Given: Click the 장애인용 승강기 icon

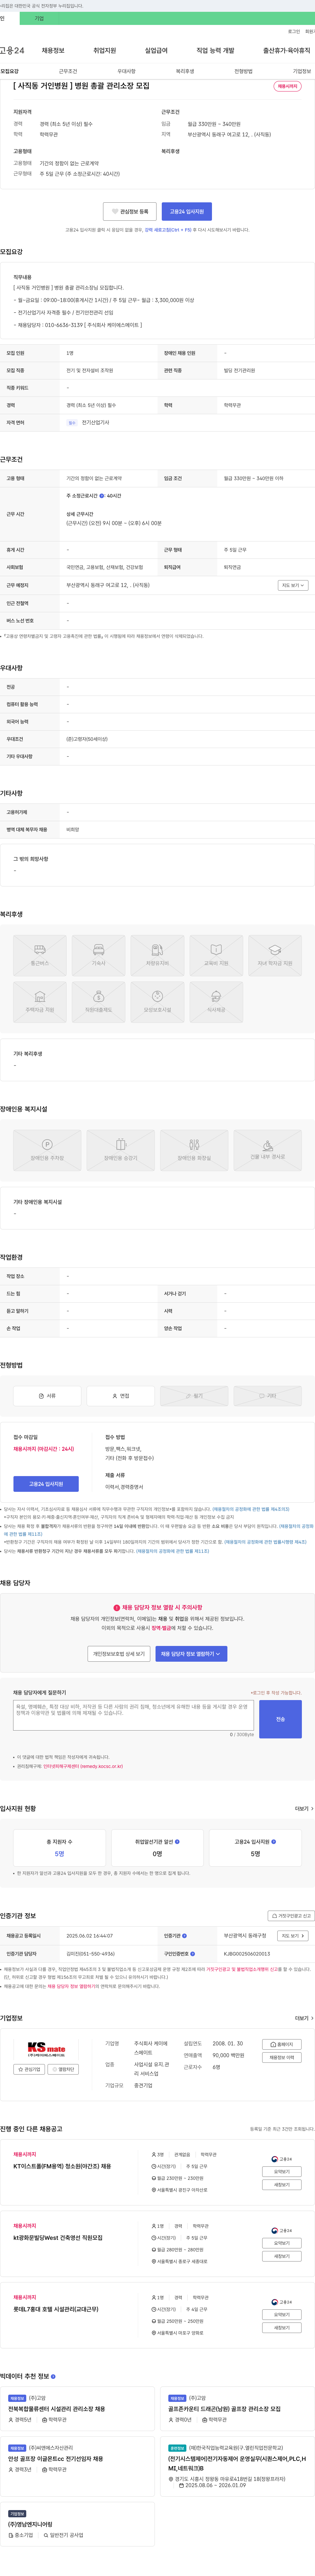Looking at the screenshot, I should pyautogui.click(x=121, y=1150).
